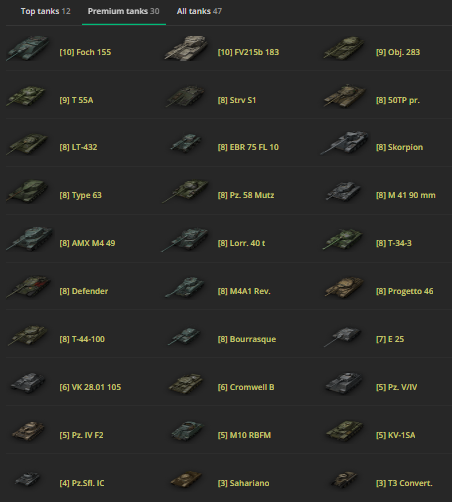Open the [3] T3 Convert. entry
This screenshot has width=452, height=502.
404,483
